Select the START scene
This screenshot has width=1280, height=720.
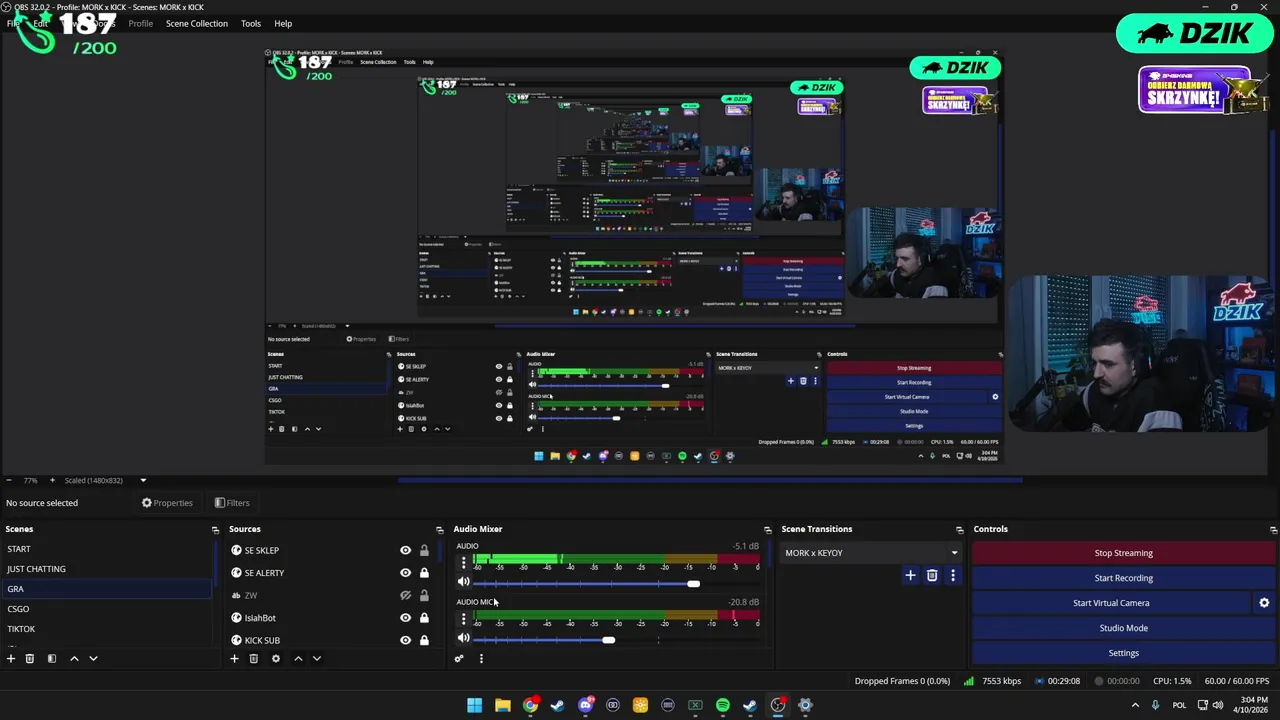[106, 549]
